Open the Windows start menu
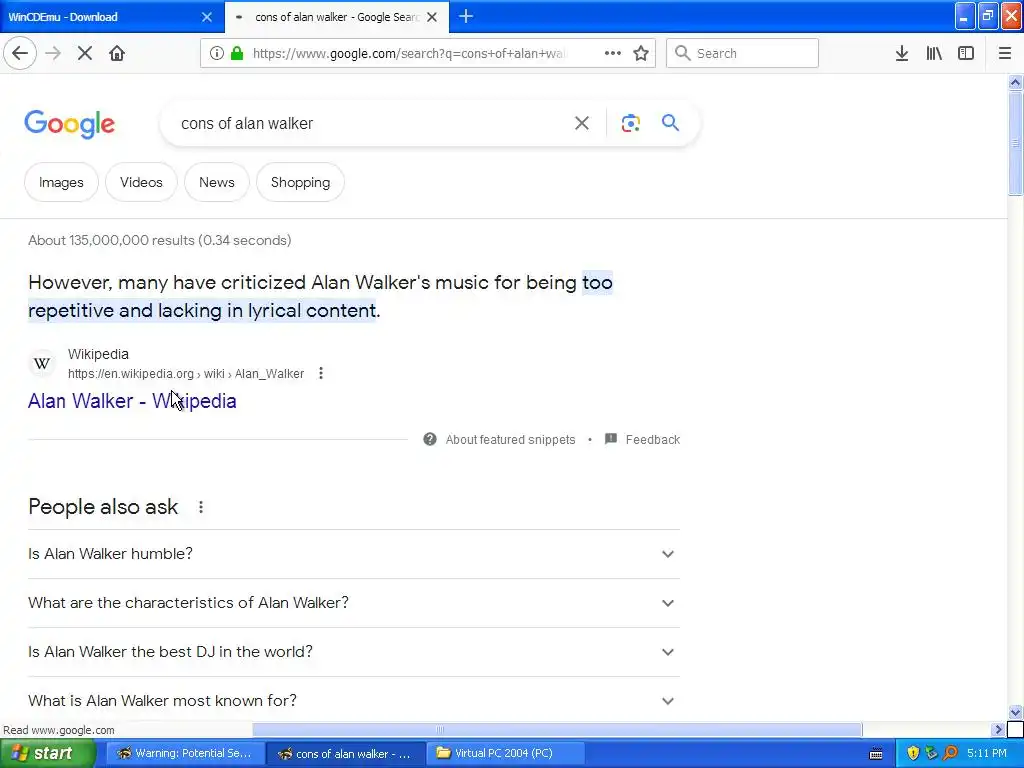1024x768 pixels. coord(47,753)
